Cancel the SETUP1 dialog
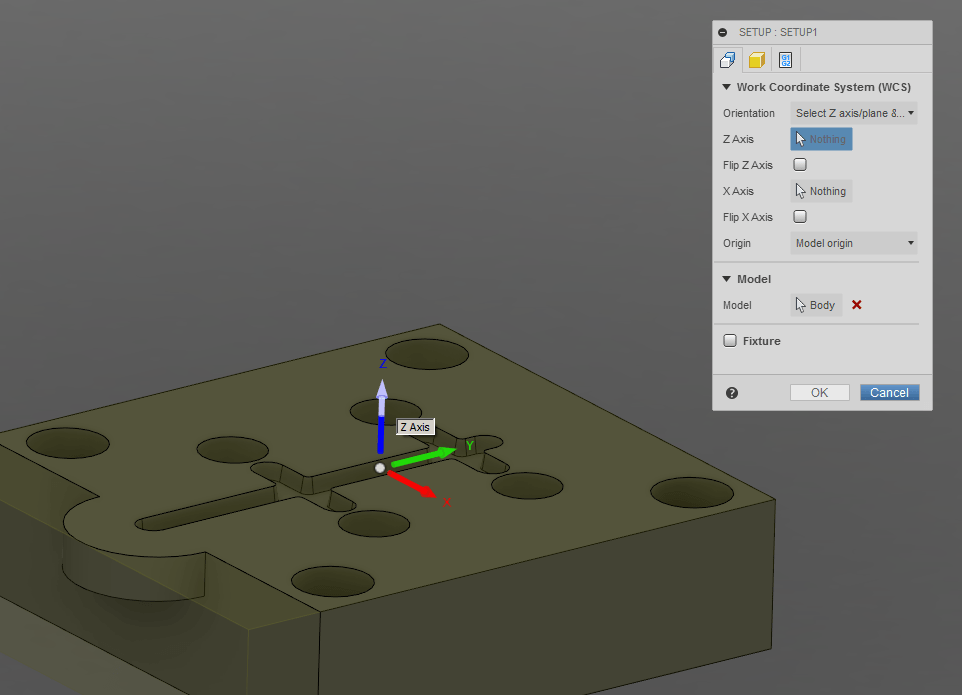Image resolution: width=962 pixels, height=695 pixels. tap(889, 392)
